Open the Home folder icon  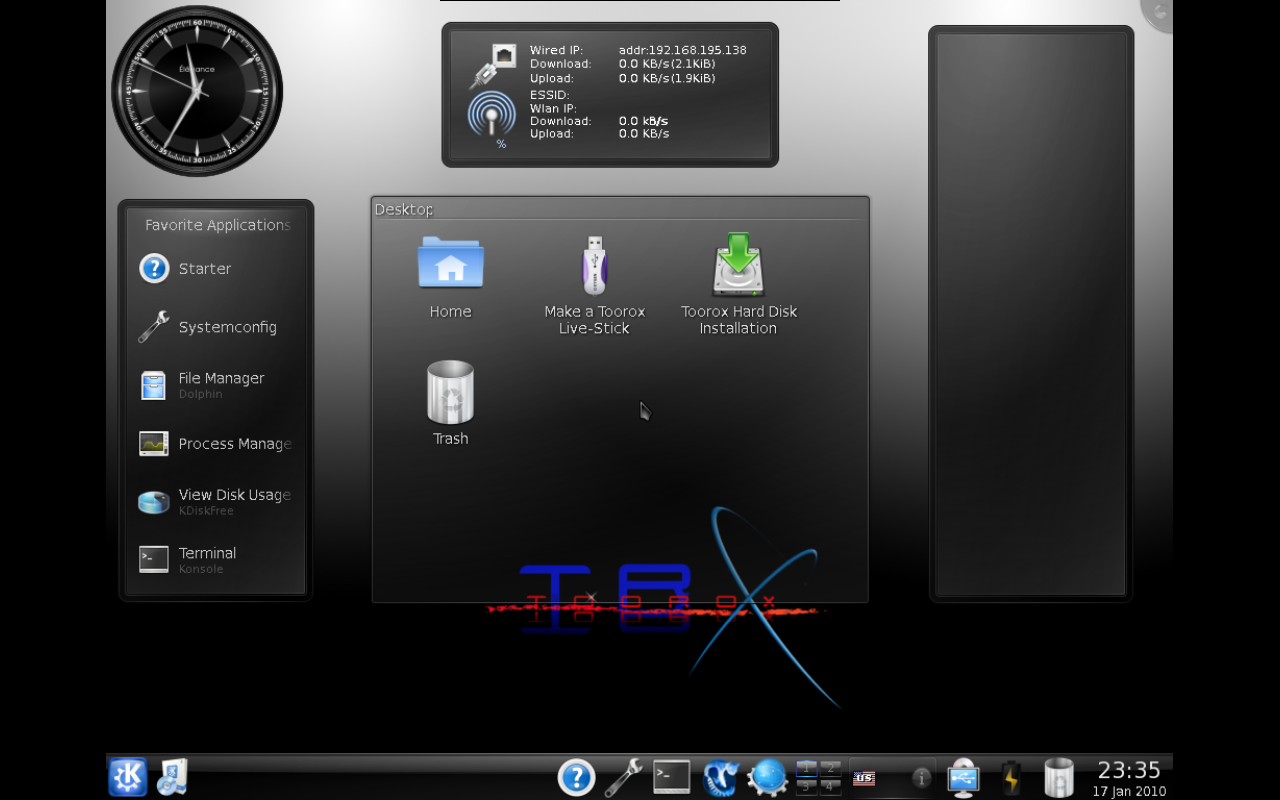[451, 277]
